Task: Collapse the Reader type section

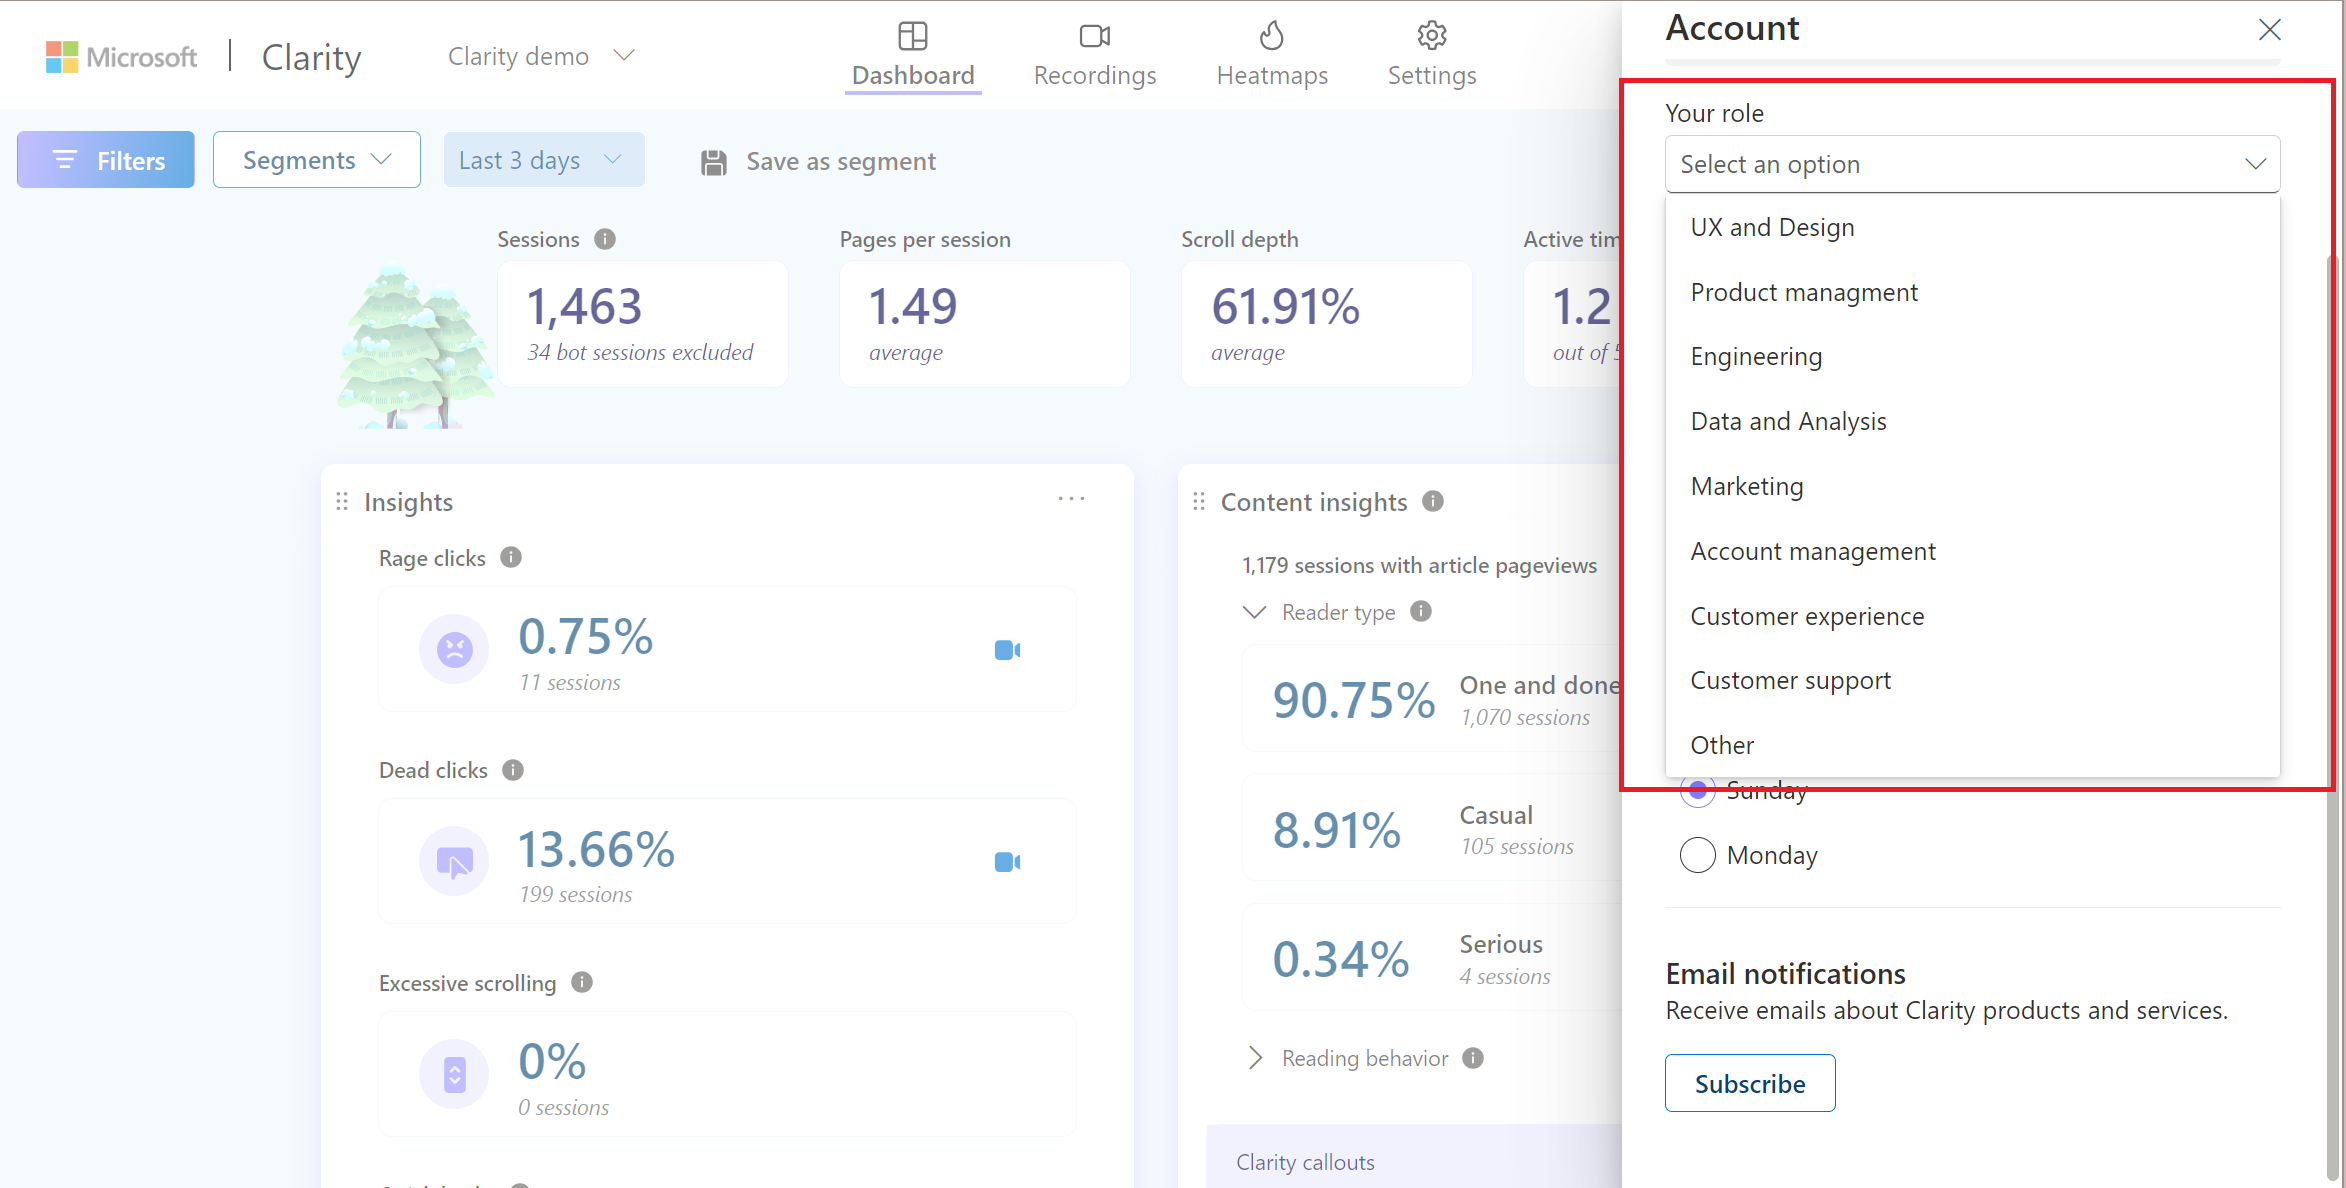Action: [x=1254, y=612]
